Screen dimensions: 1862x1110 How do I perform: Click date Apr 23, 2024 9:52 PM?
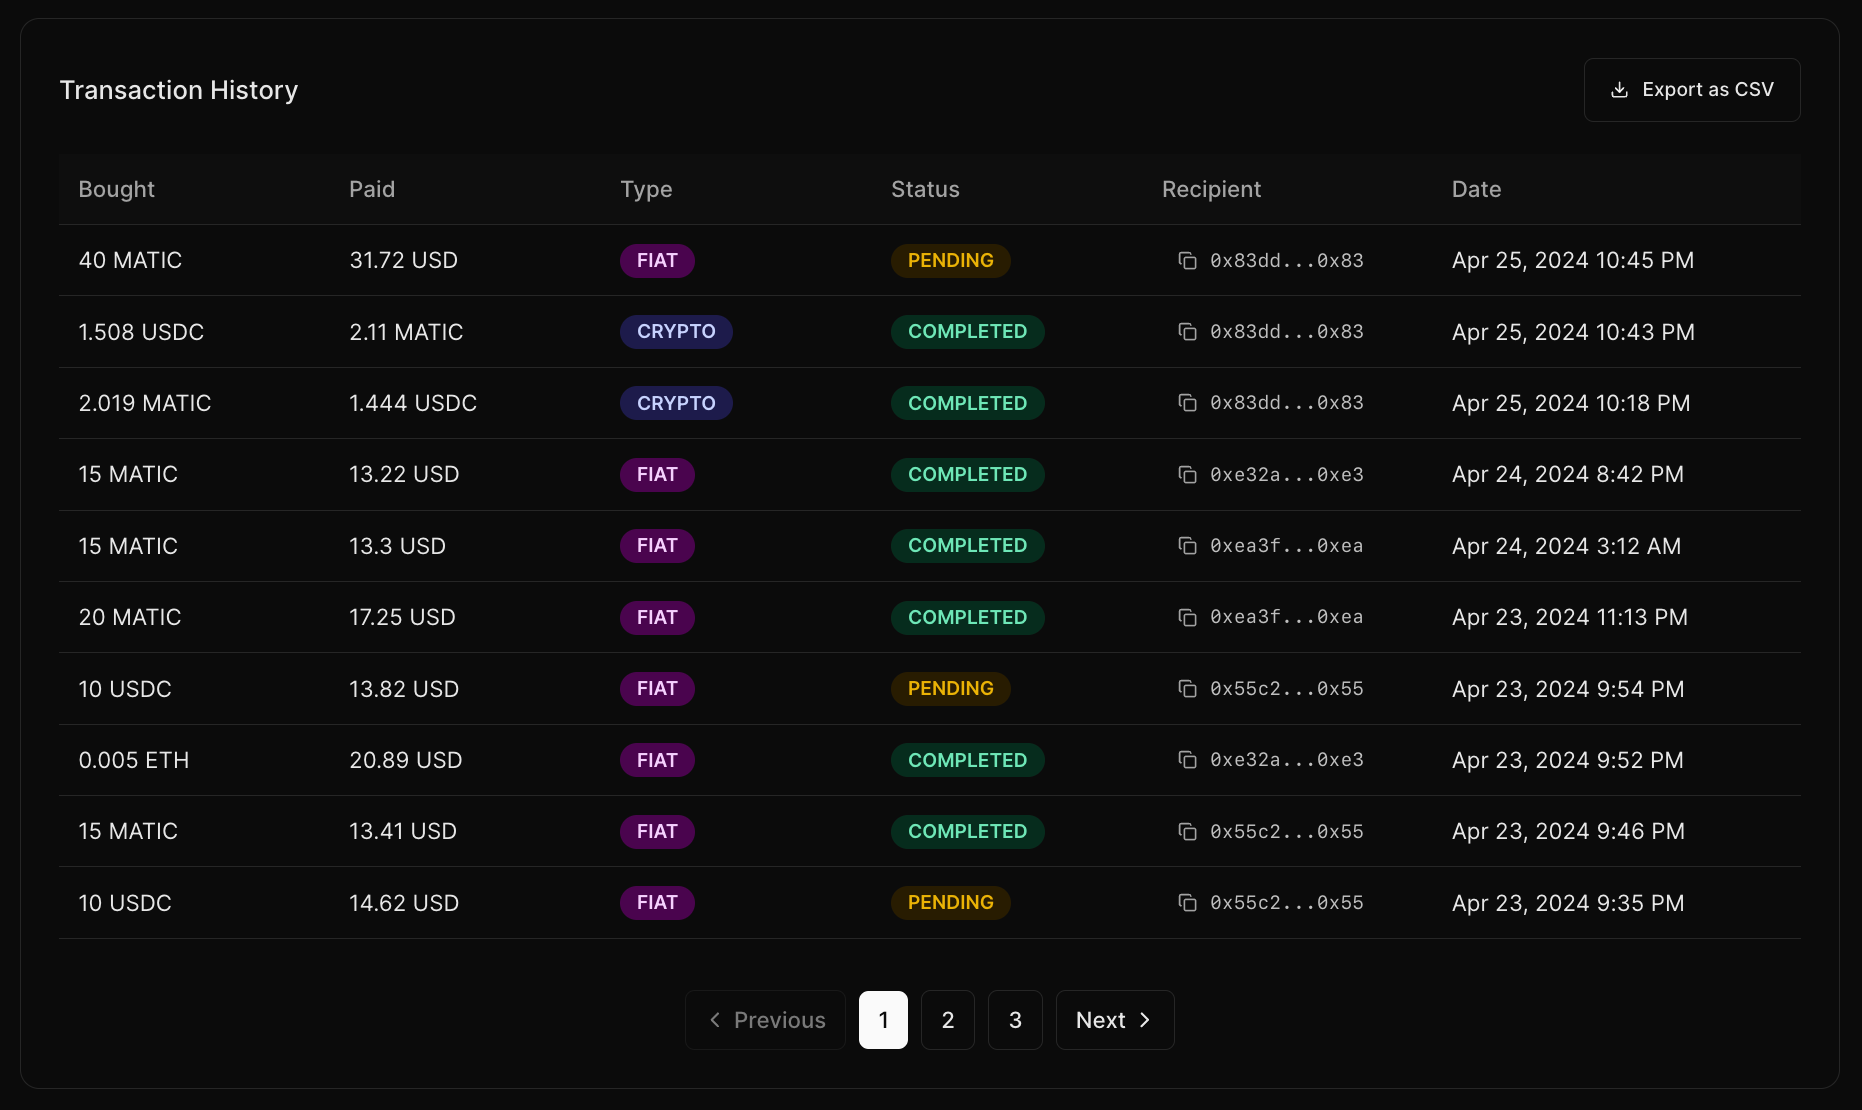pyautogui.click(x=1568, y=760)
